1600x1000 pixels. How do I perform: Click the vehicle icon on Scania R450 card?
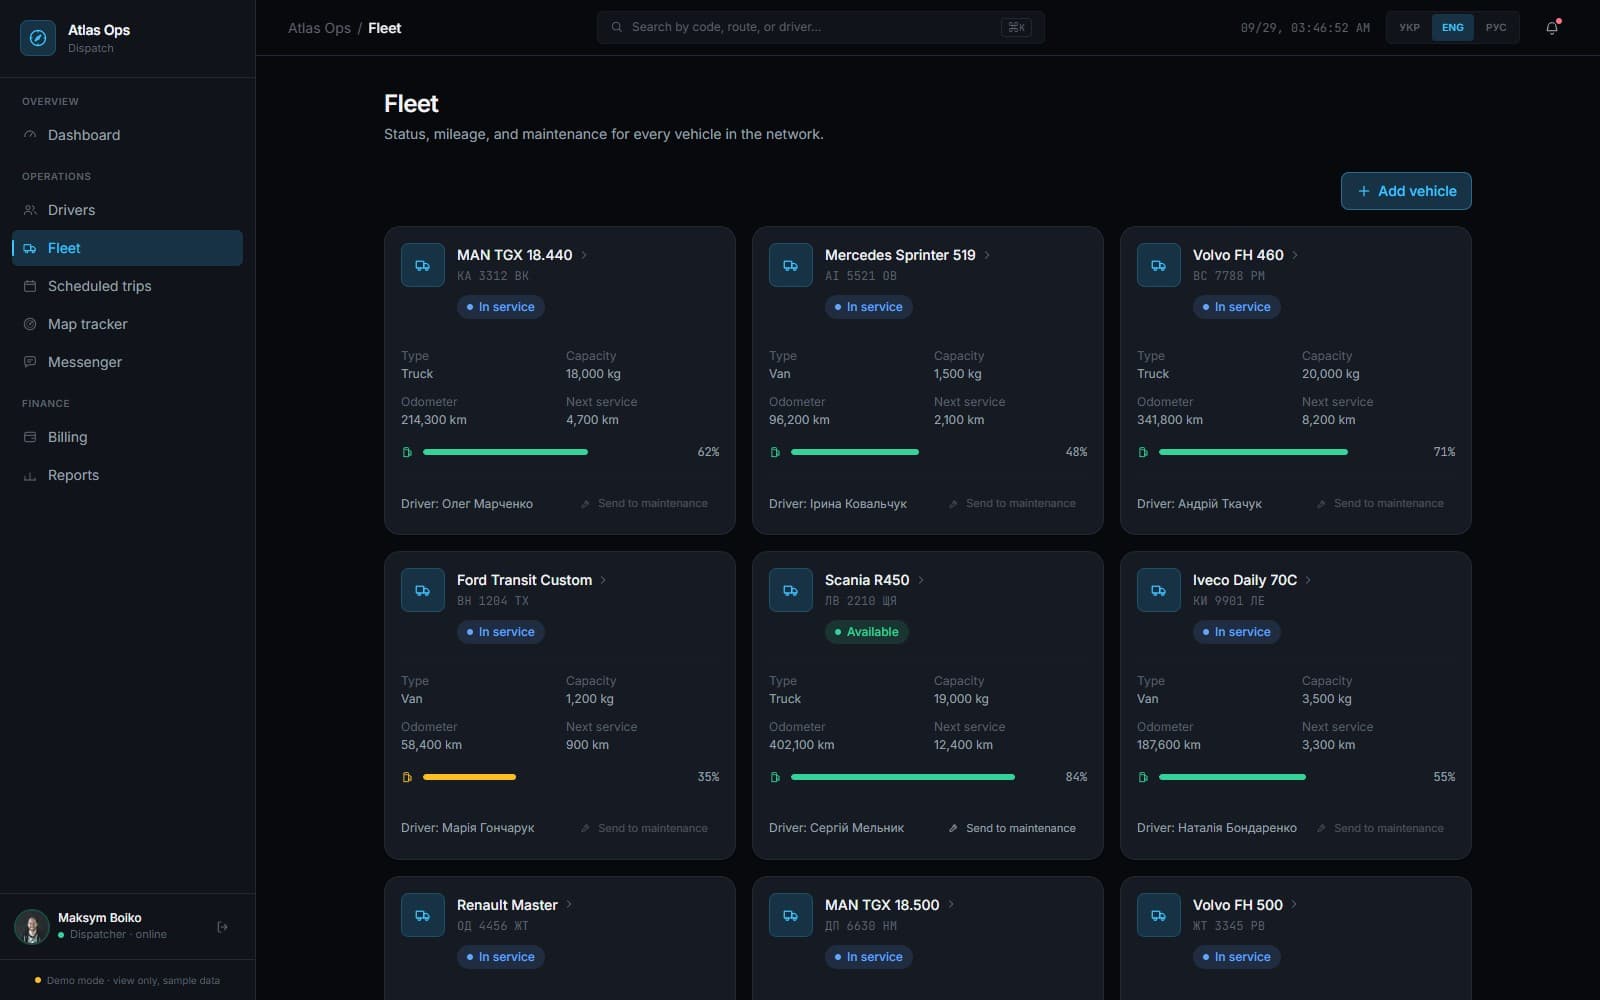791,591
